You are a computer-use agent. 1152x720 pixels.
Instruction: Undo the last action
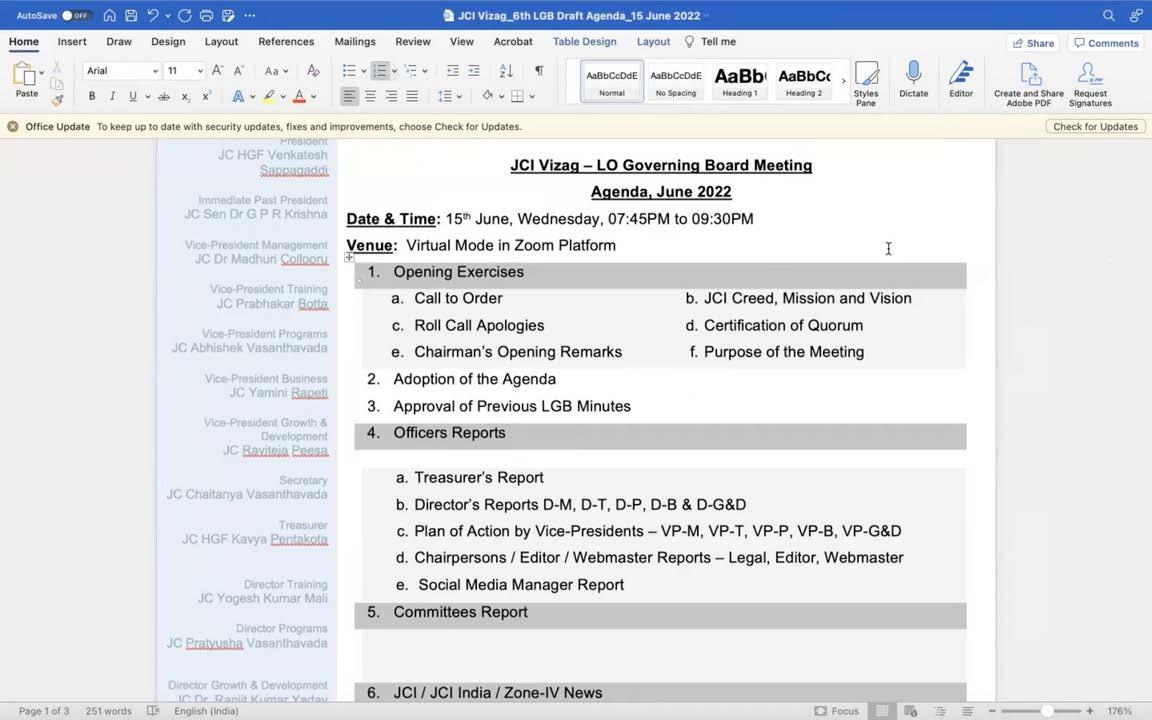pyautogui.click(x=153, y=15)
